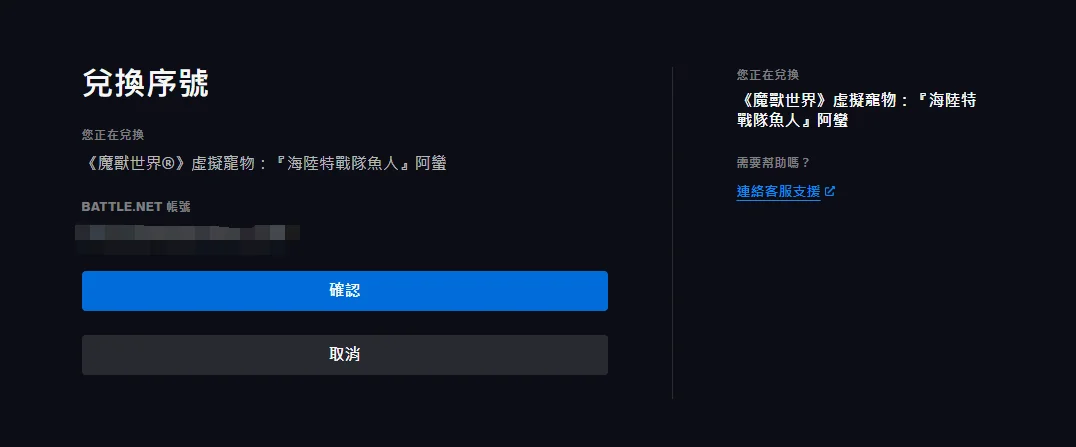1076x447 pixels.
Task: Click 《魔獸世界®》 in the main description
Action: [x=136, y=164]
